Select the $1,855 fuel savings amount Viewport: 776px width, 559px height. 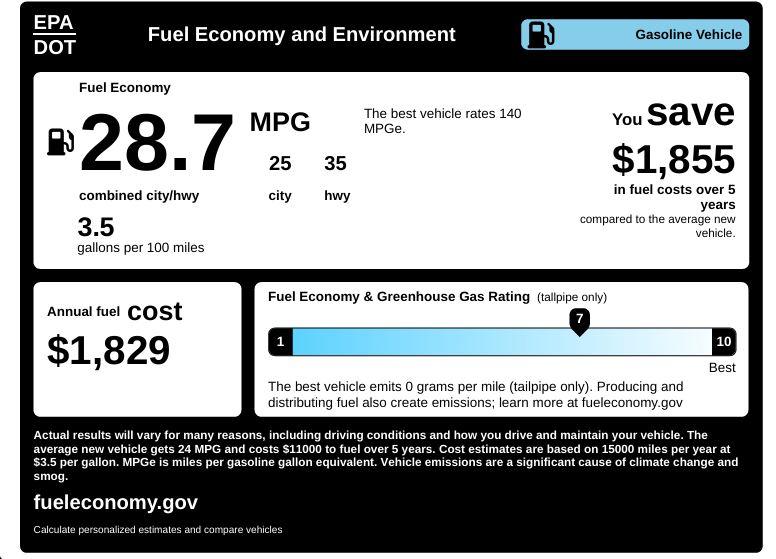[673, 160]
